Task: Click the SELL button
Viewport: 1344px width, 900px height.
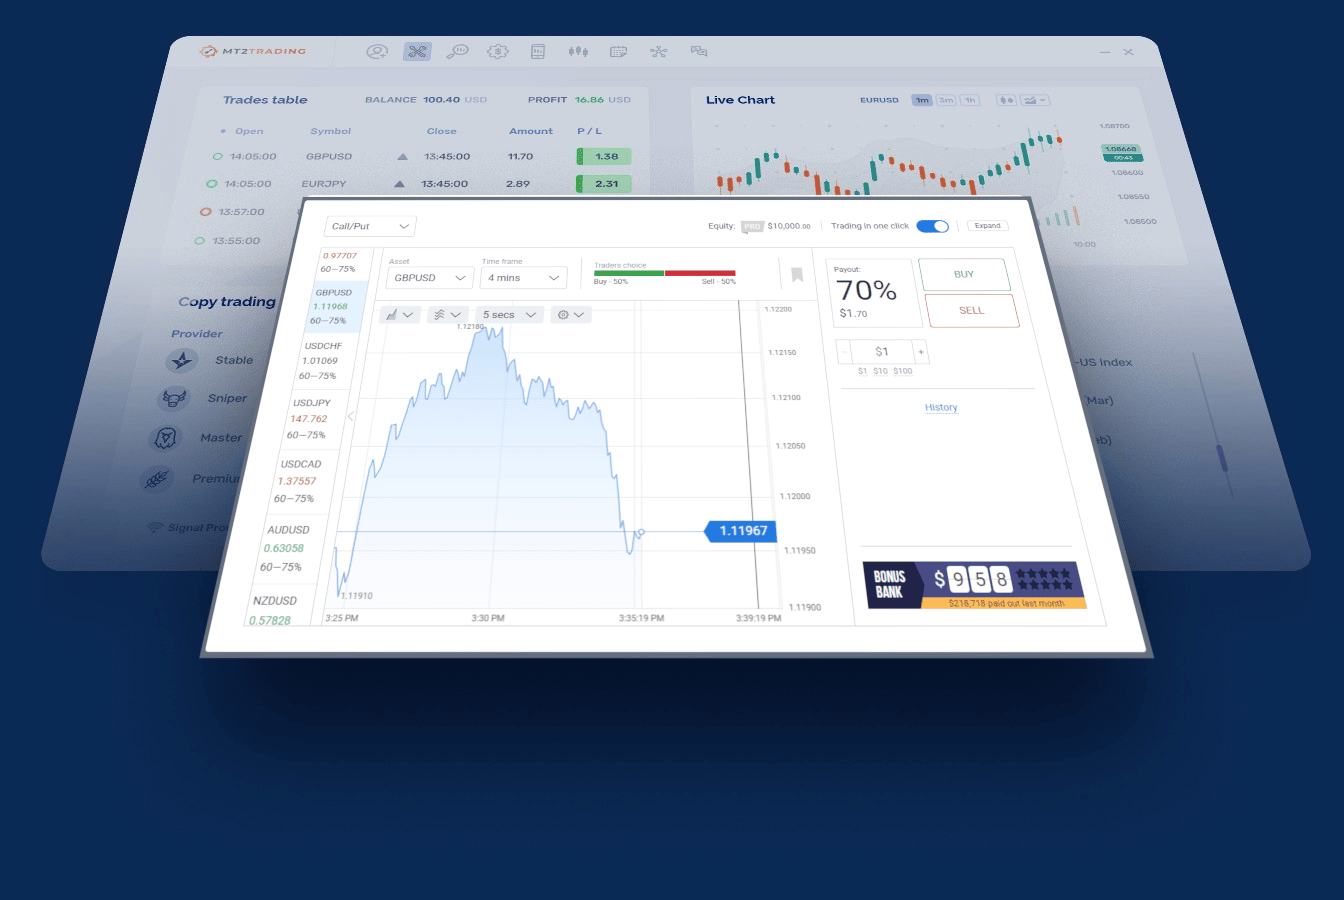Action: (972, 310)
